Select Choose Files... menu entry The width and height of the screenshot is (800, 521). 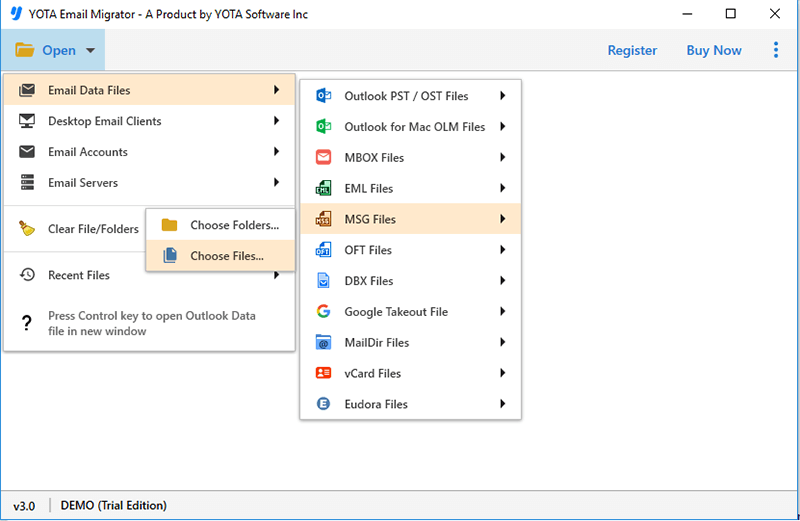[220, 255]
